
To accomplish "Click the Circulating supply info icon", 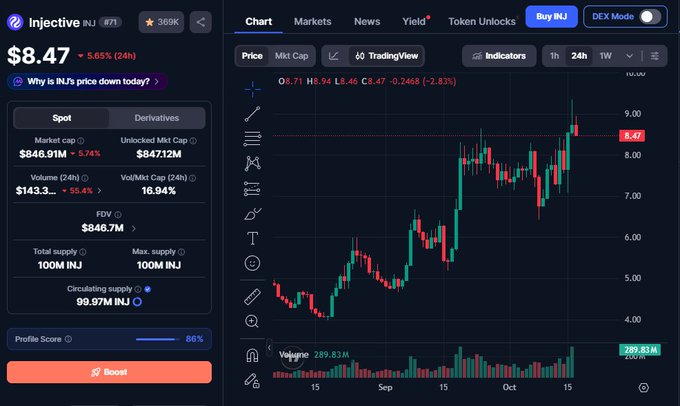I will 138,289.
